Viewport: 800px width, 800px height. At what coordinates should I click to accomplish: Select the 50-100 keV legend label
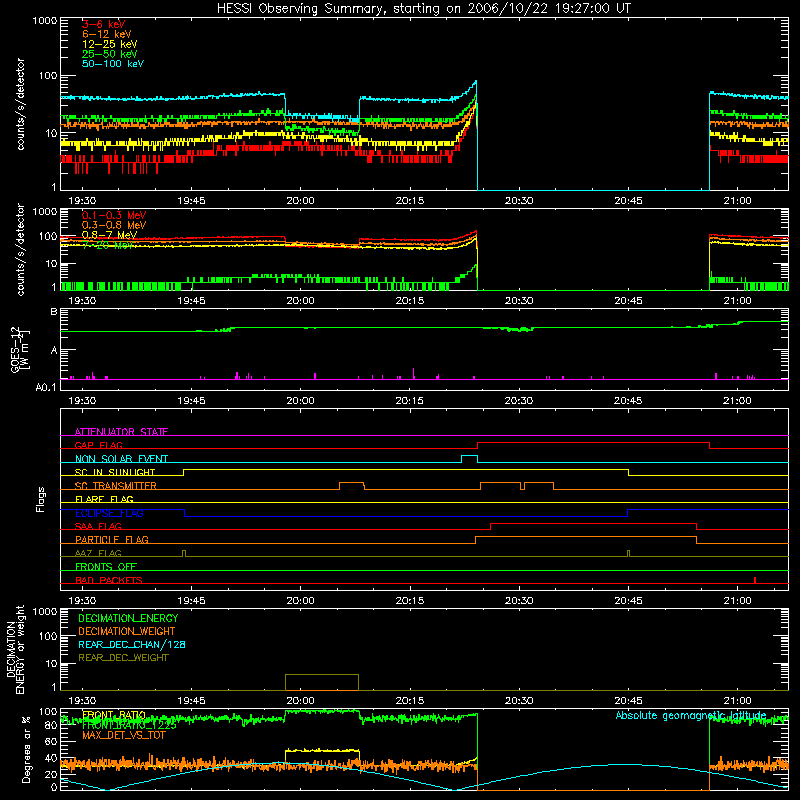pos(113,64)
